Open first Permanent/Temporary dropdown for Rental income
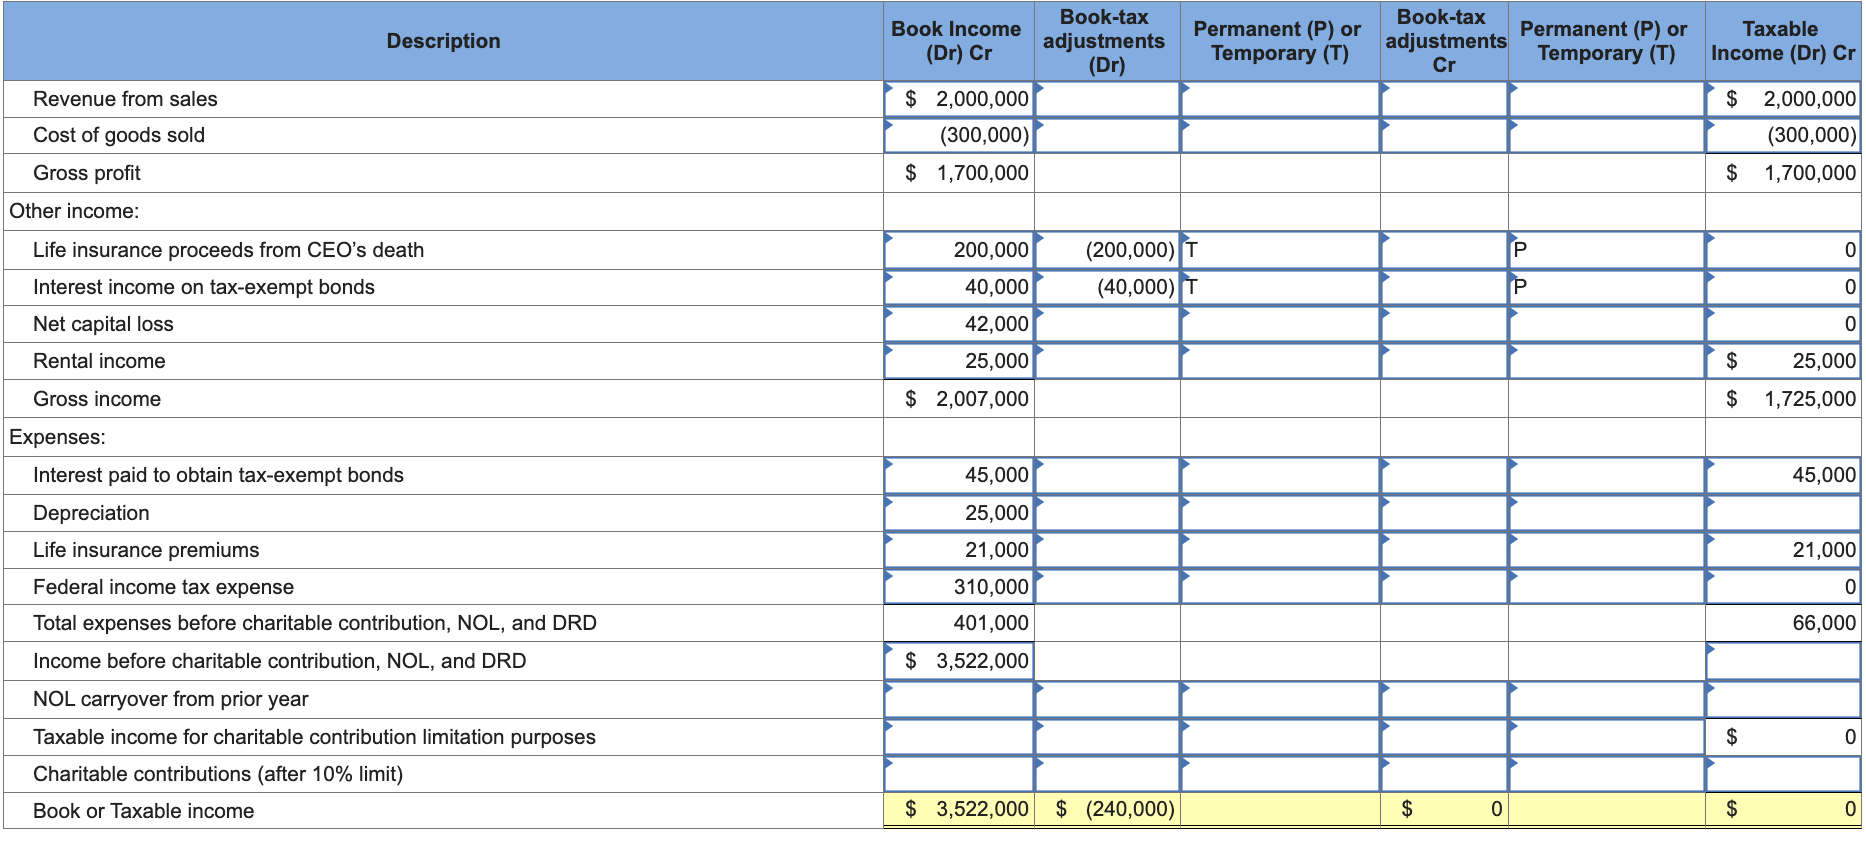 [1280, 361]
